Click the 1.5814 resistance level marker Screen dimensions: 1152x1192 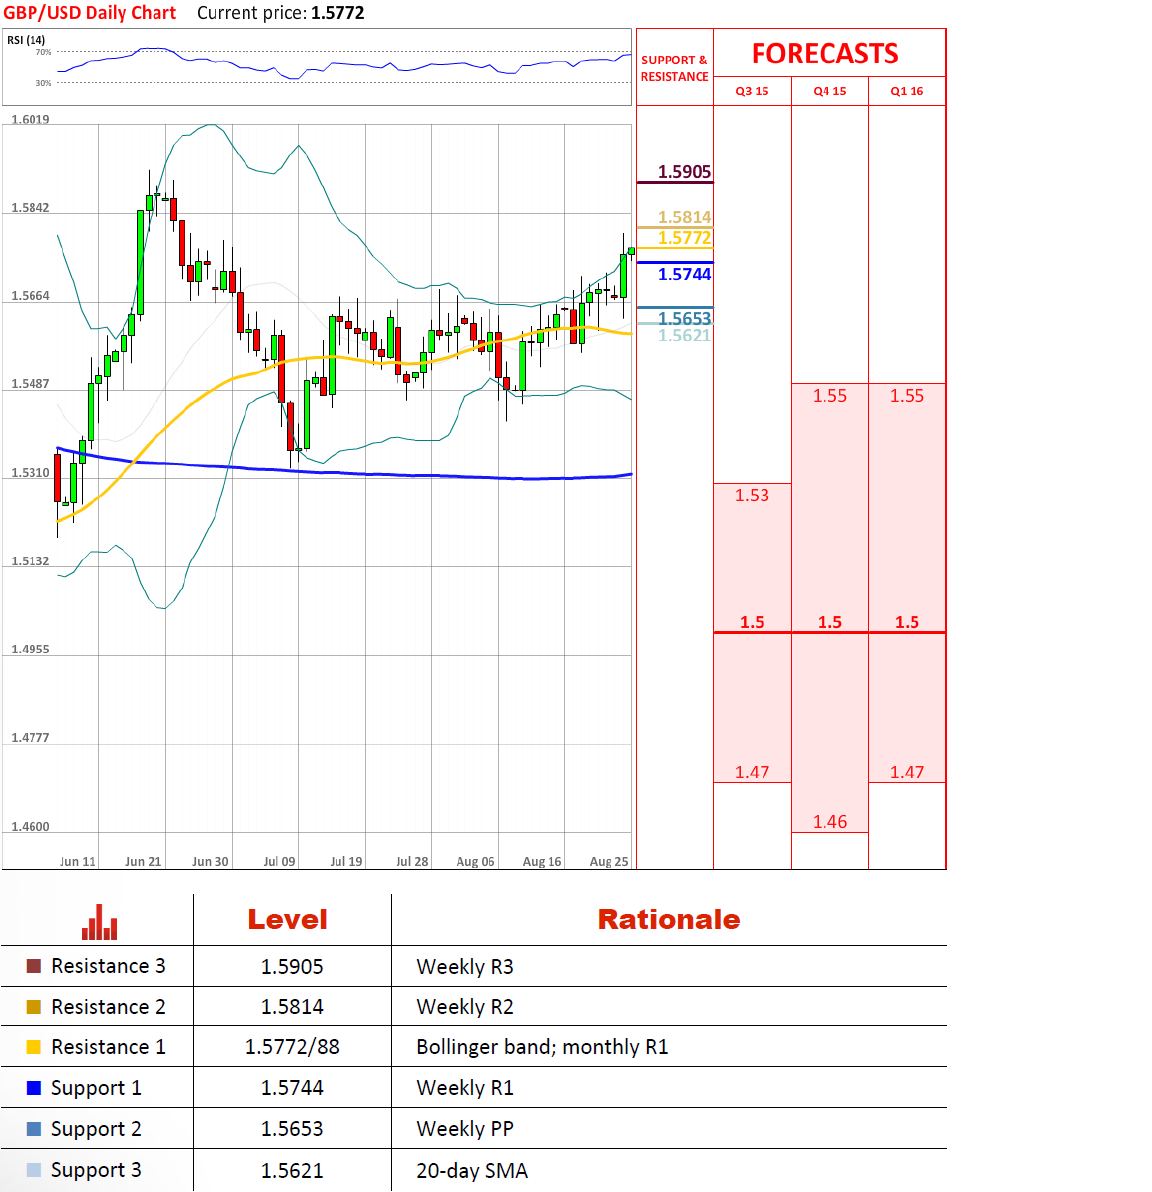[684, 217]
